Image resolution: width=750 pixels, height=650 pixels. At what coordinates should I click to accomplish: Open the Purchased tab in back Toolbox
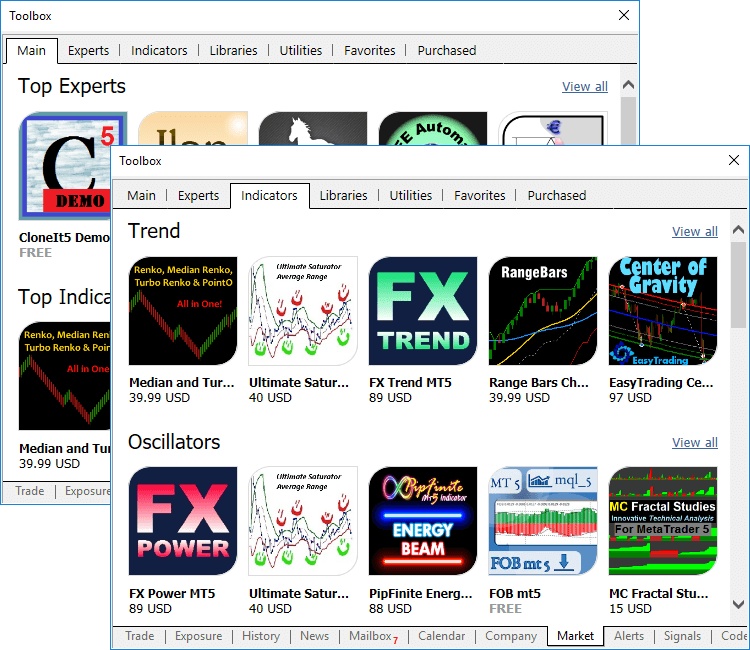click(446, 51)
